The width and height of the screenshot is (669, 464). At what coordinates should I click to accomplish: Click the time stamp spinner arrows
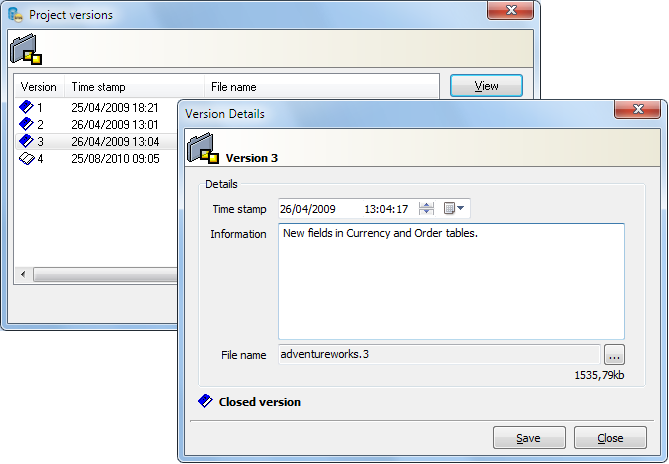tap(427, 209)
